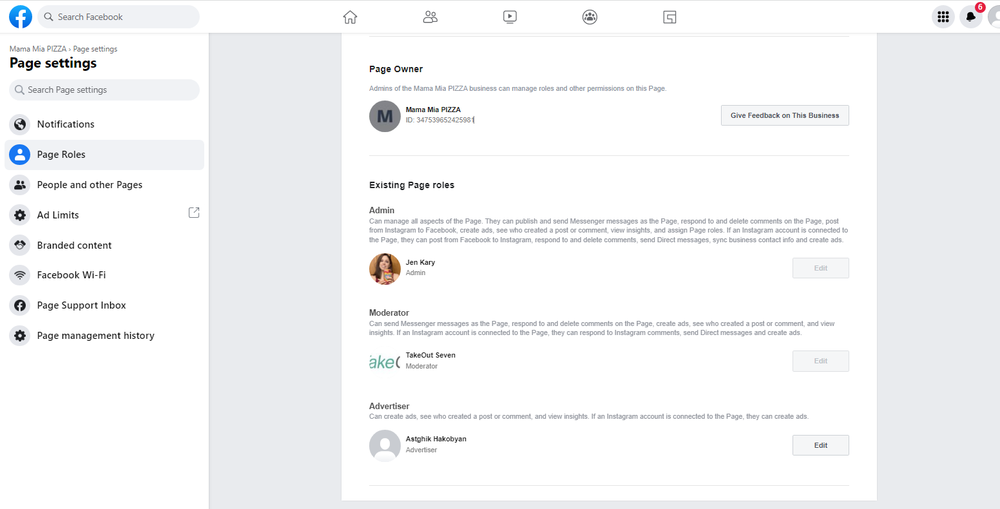Open the Home feed icon

pos(350,17)
